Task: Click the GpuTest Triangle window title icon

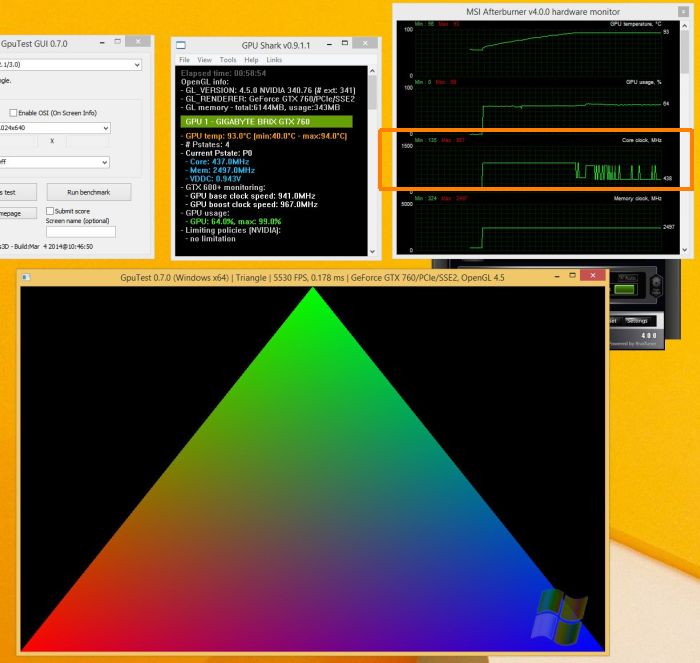Action: coord(26,277)
